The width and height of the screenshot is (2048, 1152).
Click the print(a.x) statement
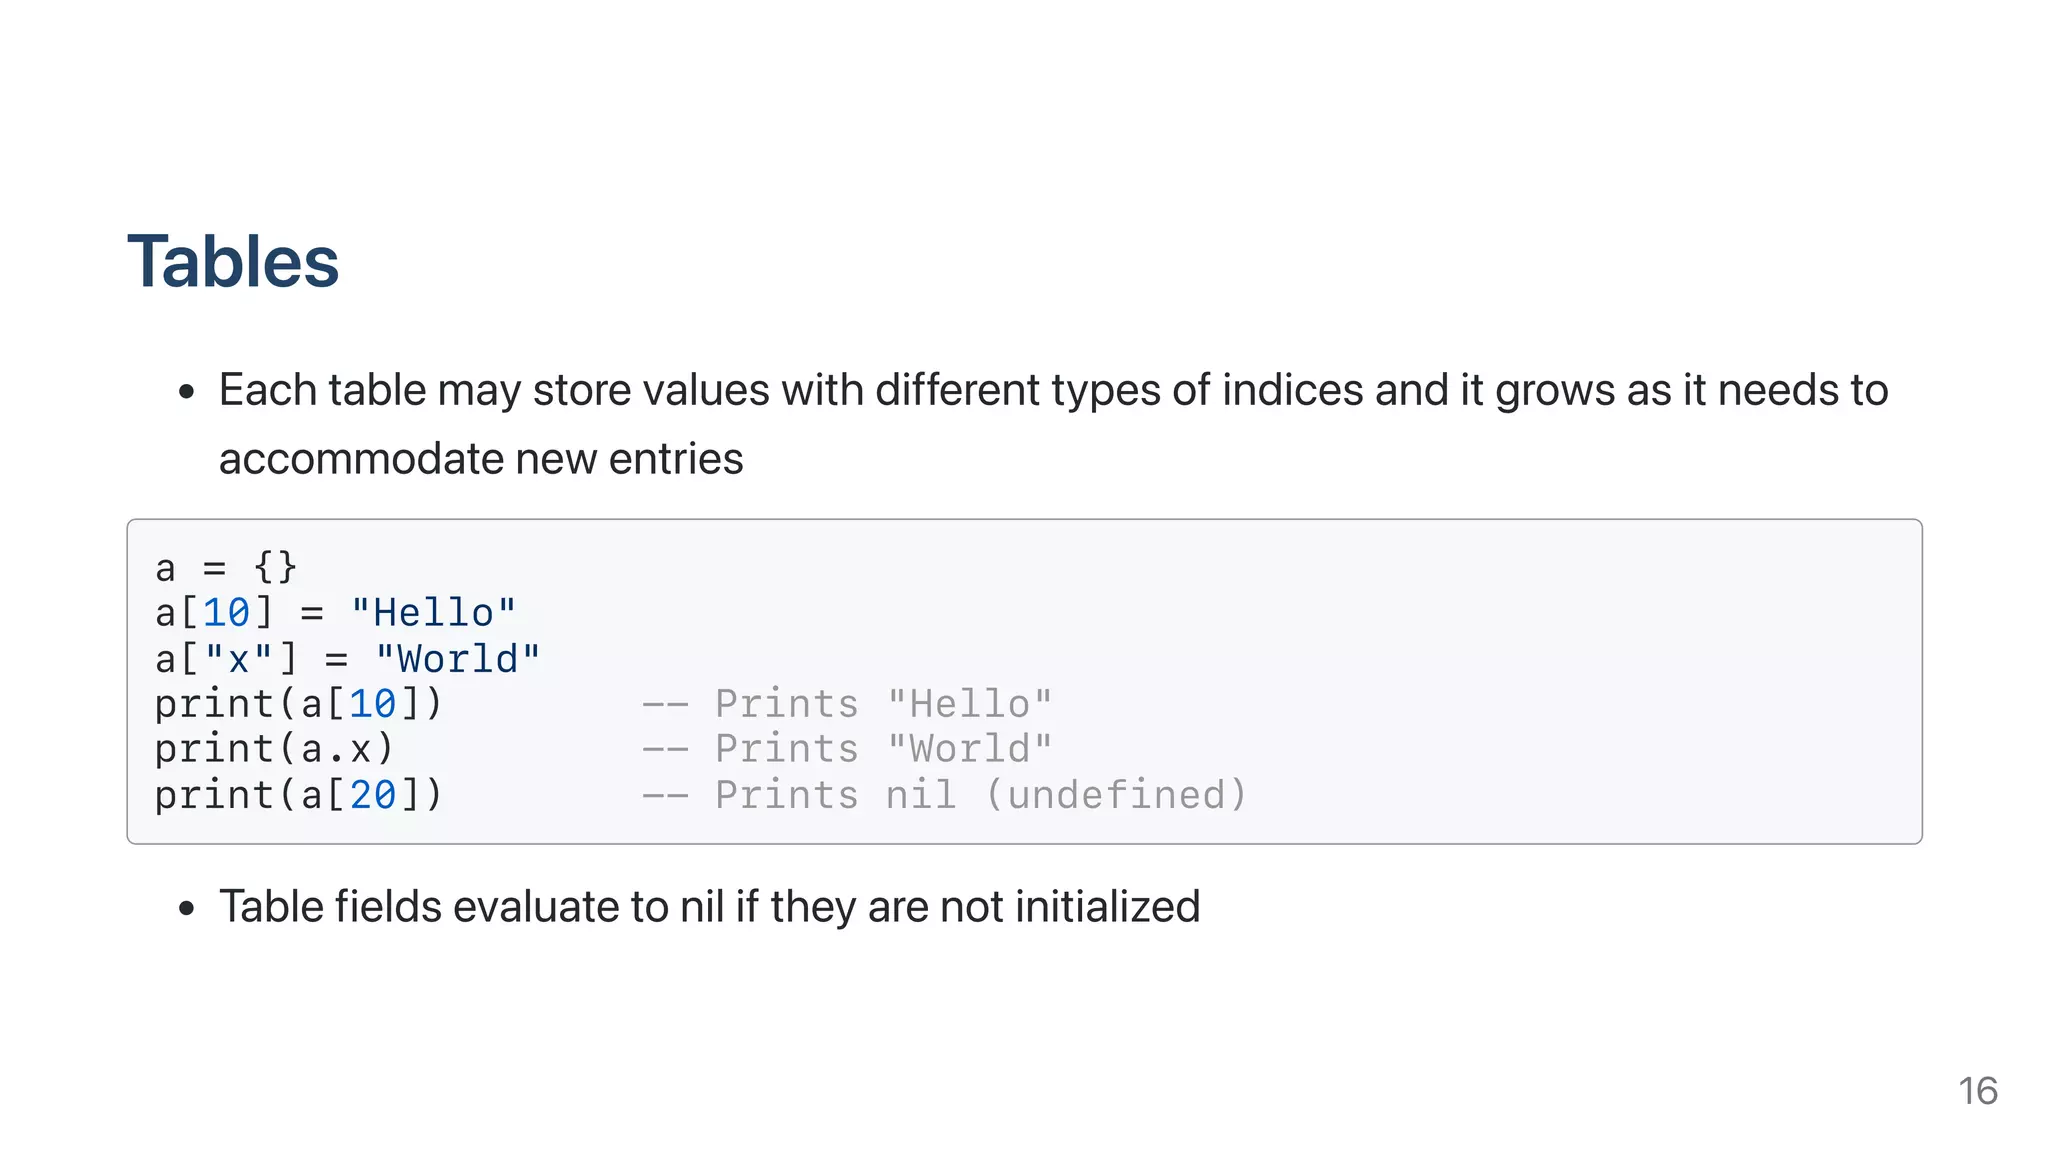click(274, 749)
